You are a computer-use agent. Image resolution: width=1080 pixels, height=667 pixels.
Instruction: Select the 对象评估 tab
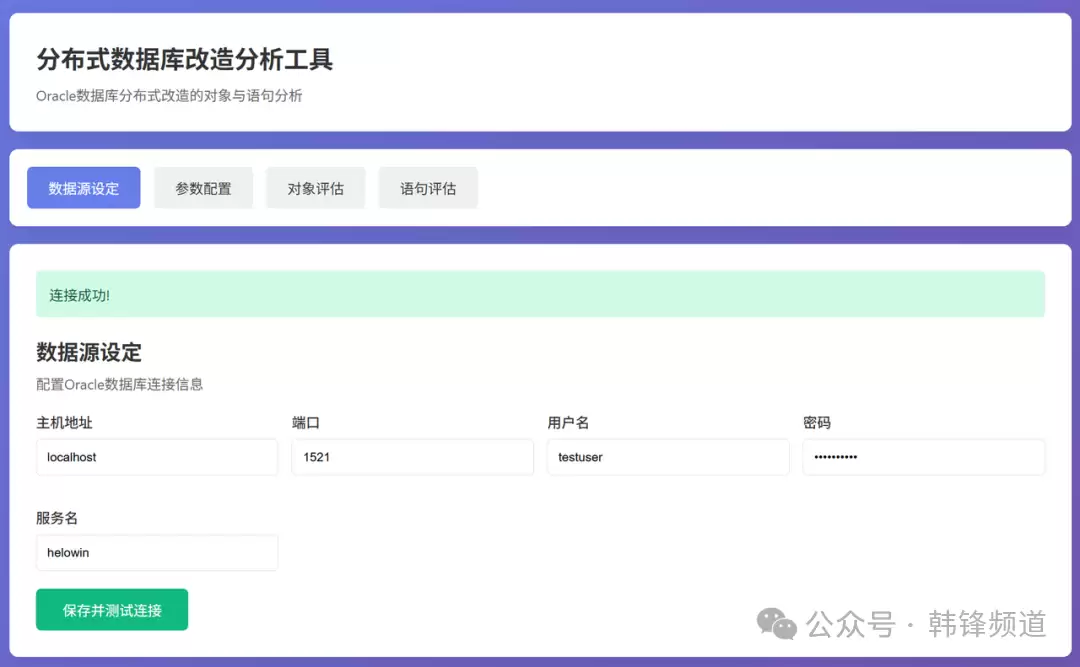[x=315, y=188]
